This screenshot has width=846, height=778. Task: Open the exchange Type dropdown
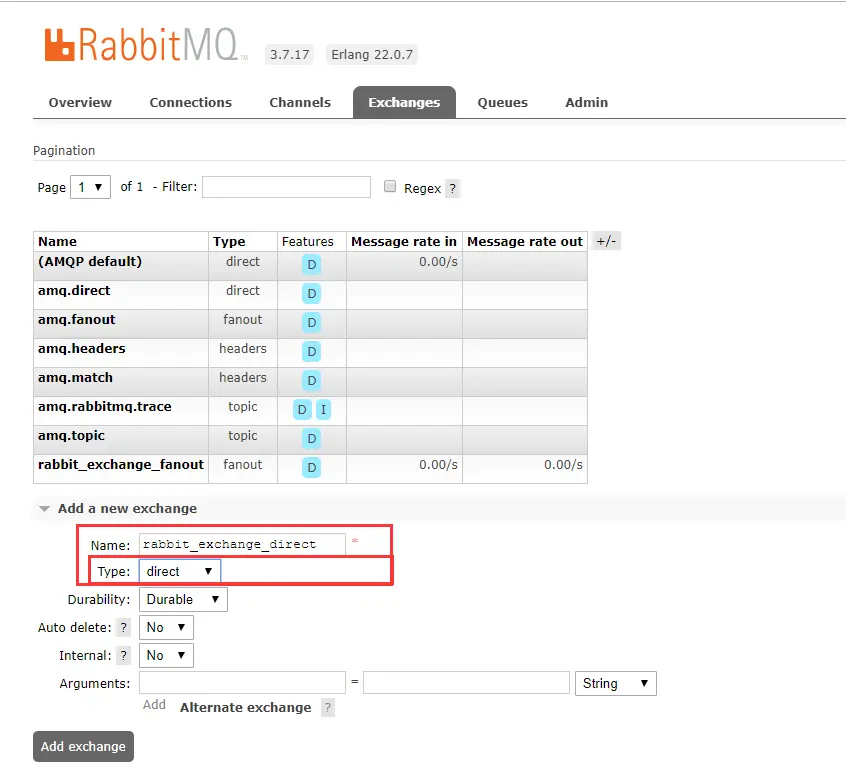[x=180, y=571]
